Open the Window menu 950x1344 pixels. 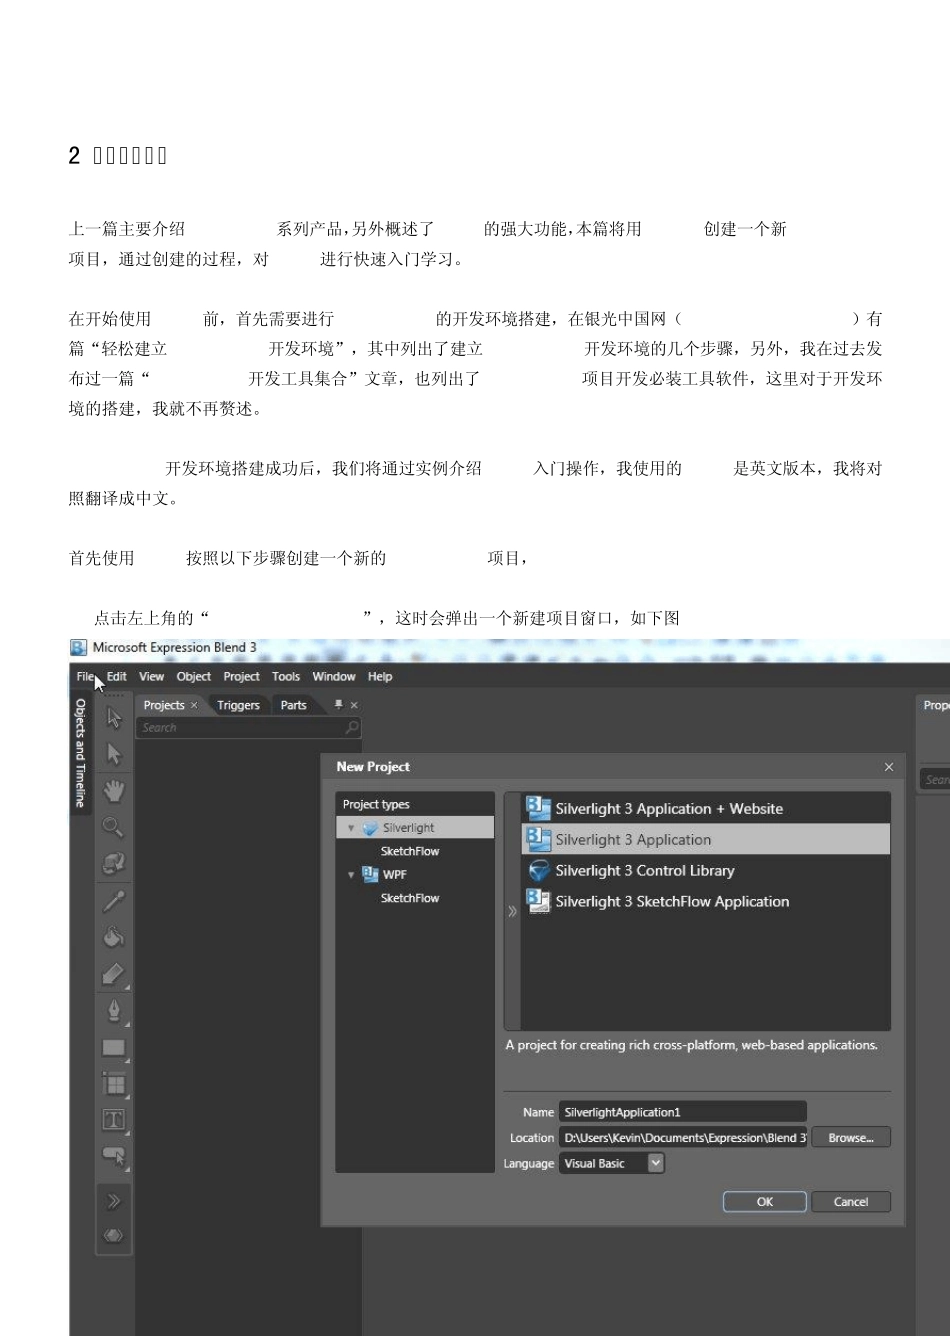334,677
